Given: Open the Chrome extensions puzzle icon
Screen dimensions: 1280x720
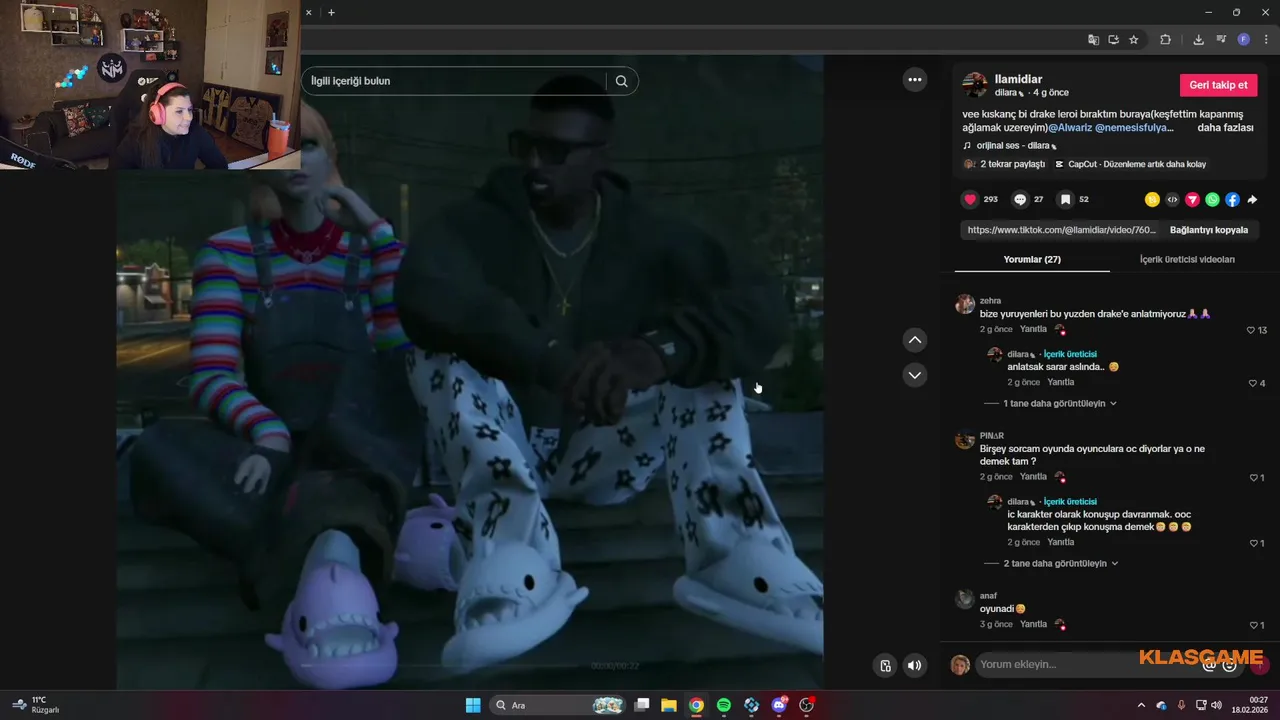Looking at the screenshot, I should pyautogui.click(x=1165, y=39).
